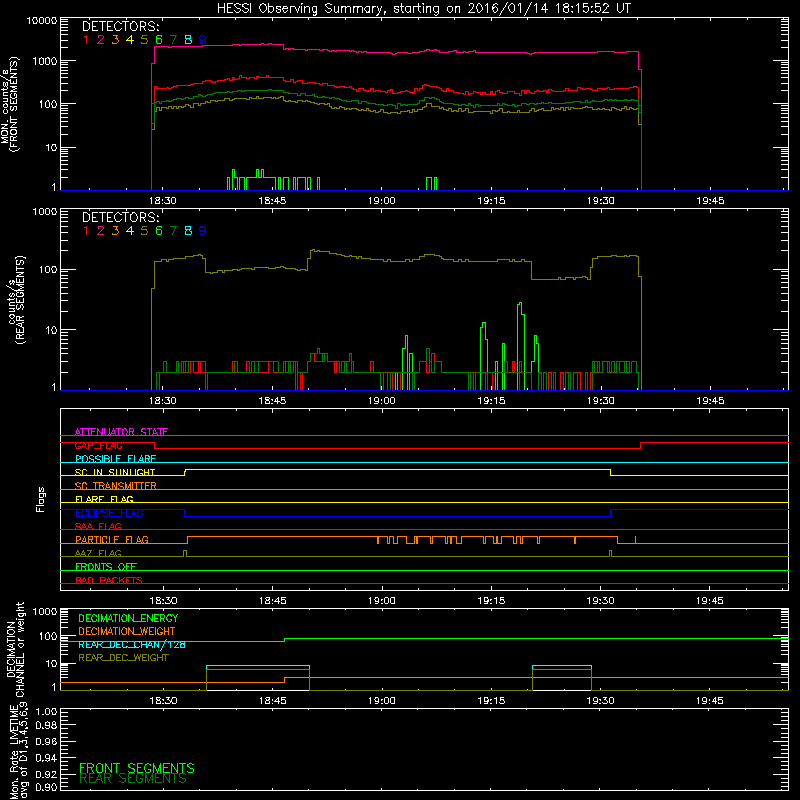Click the FLARE_FLAG label
Screen dimensions: 800x800
(x=104, y=499)
